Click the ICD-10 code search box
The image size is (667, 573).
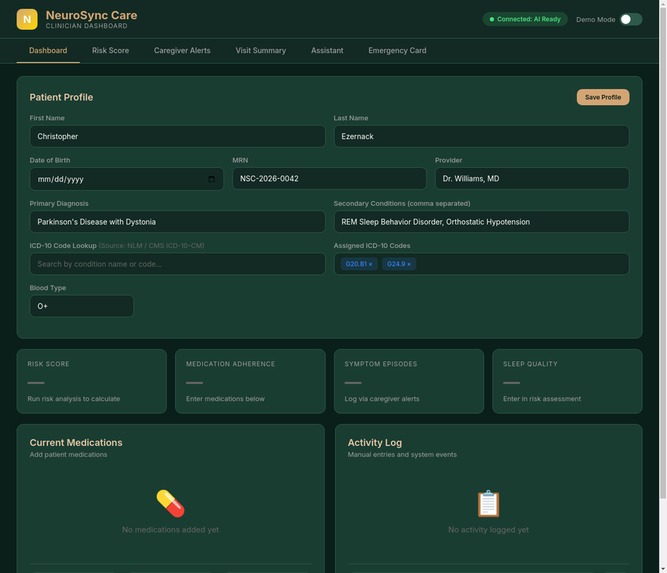tap(177, 264)
